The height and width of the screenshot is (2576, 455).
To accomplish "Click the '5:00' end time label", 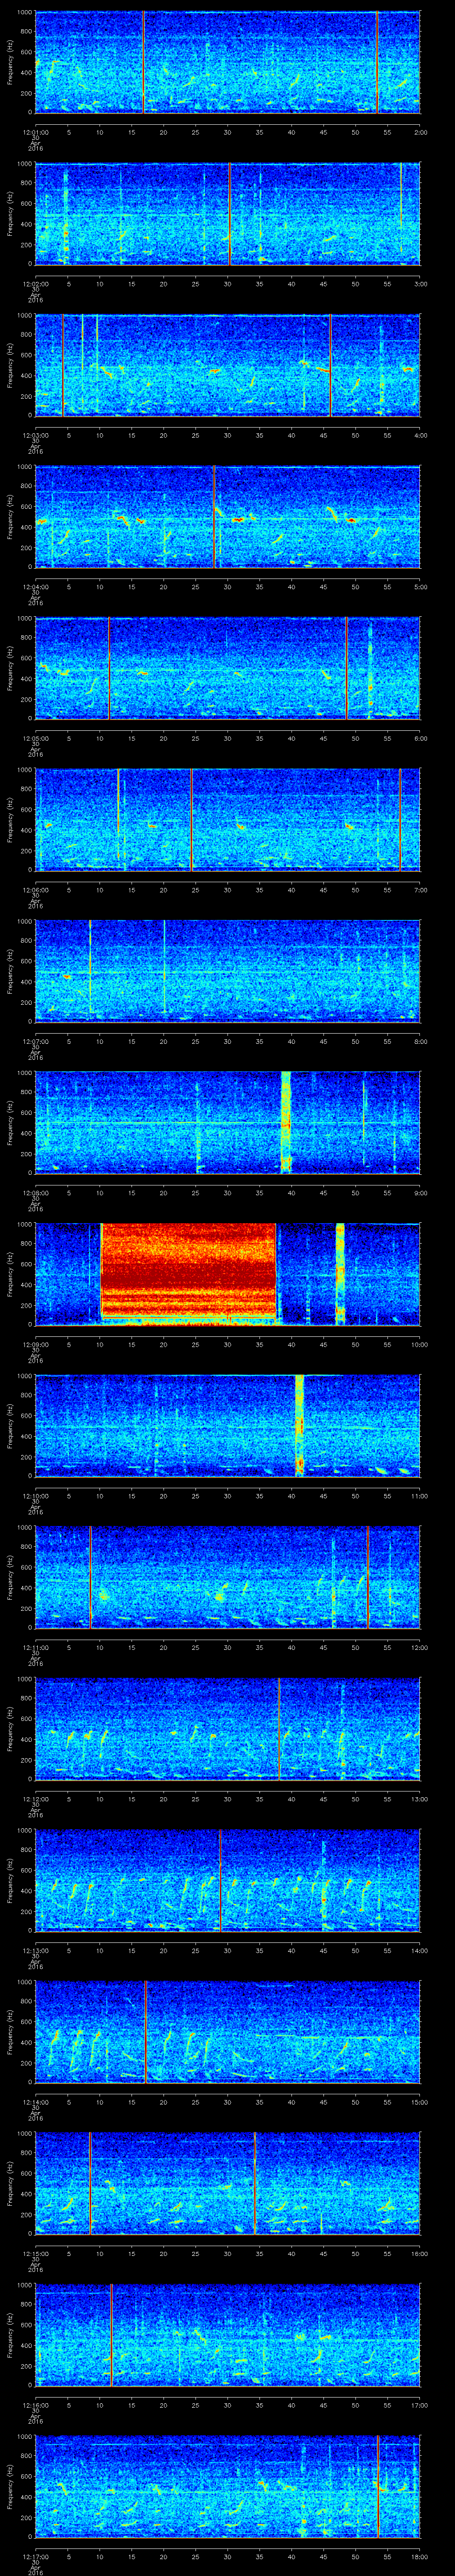I will pyautogui.click(x=420, y=586).
